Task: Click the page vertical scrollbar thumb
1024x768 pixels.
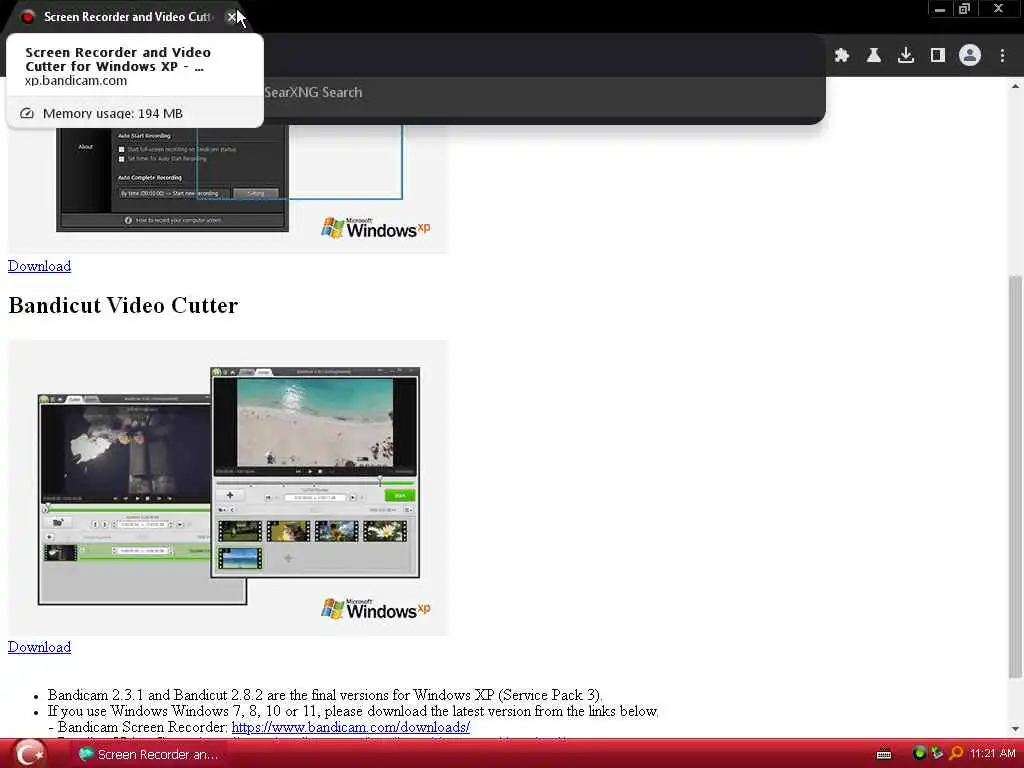Action: (1016, 477)
